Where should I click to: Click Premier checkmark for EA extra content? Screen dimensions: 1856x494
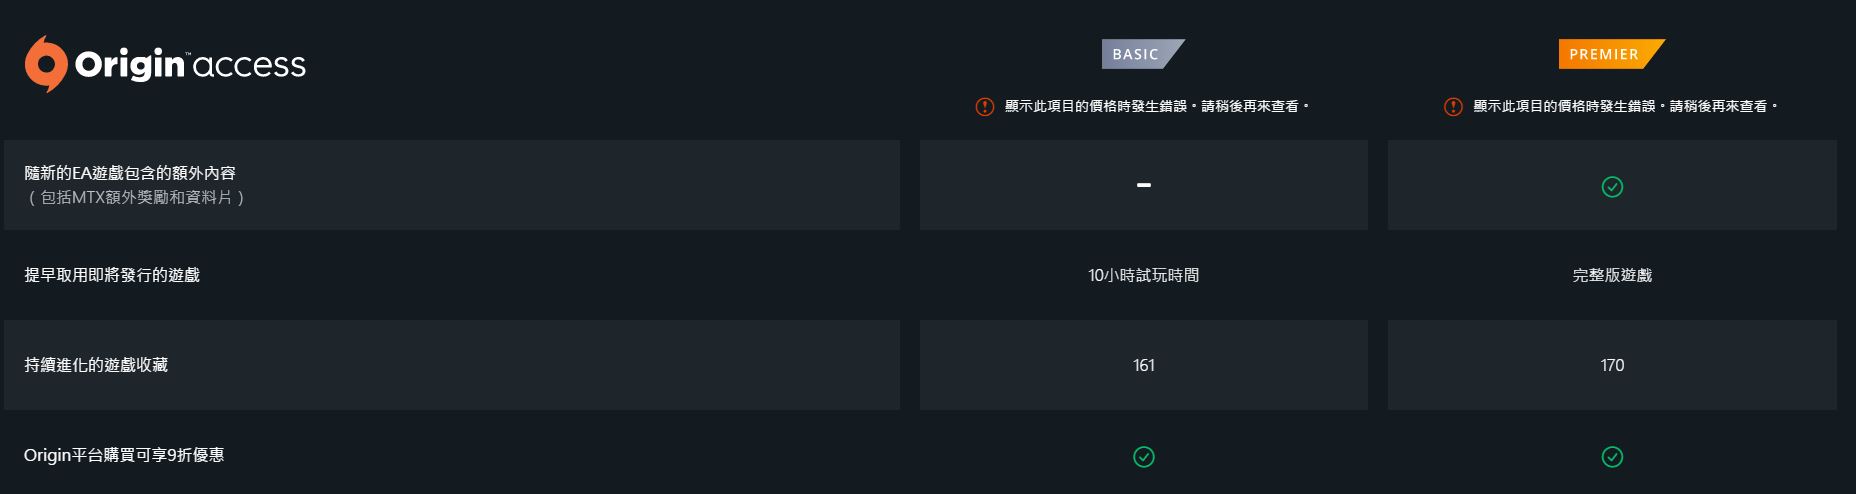(x=1612, y=187)
